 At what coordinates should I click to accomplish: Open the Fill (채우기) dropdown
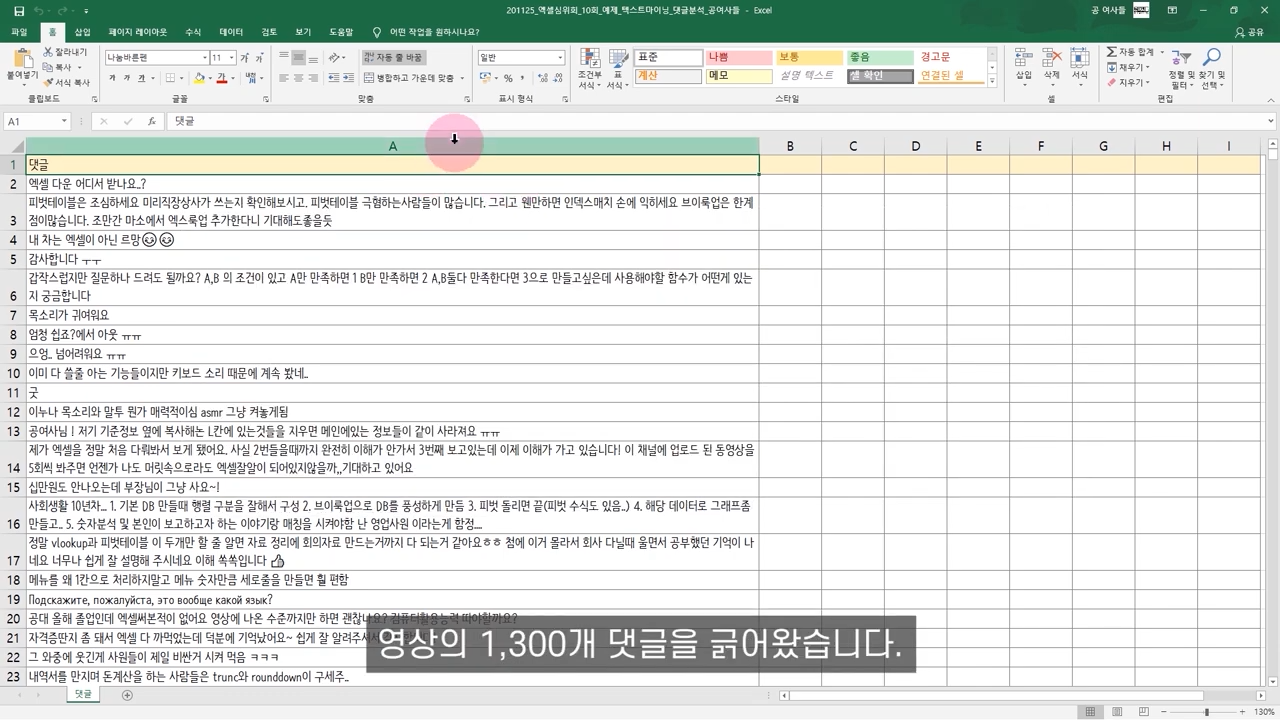[x=1128, y=67]
